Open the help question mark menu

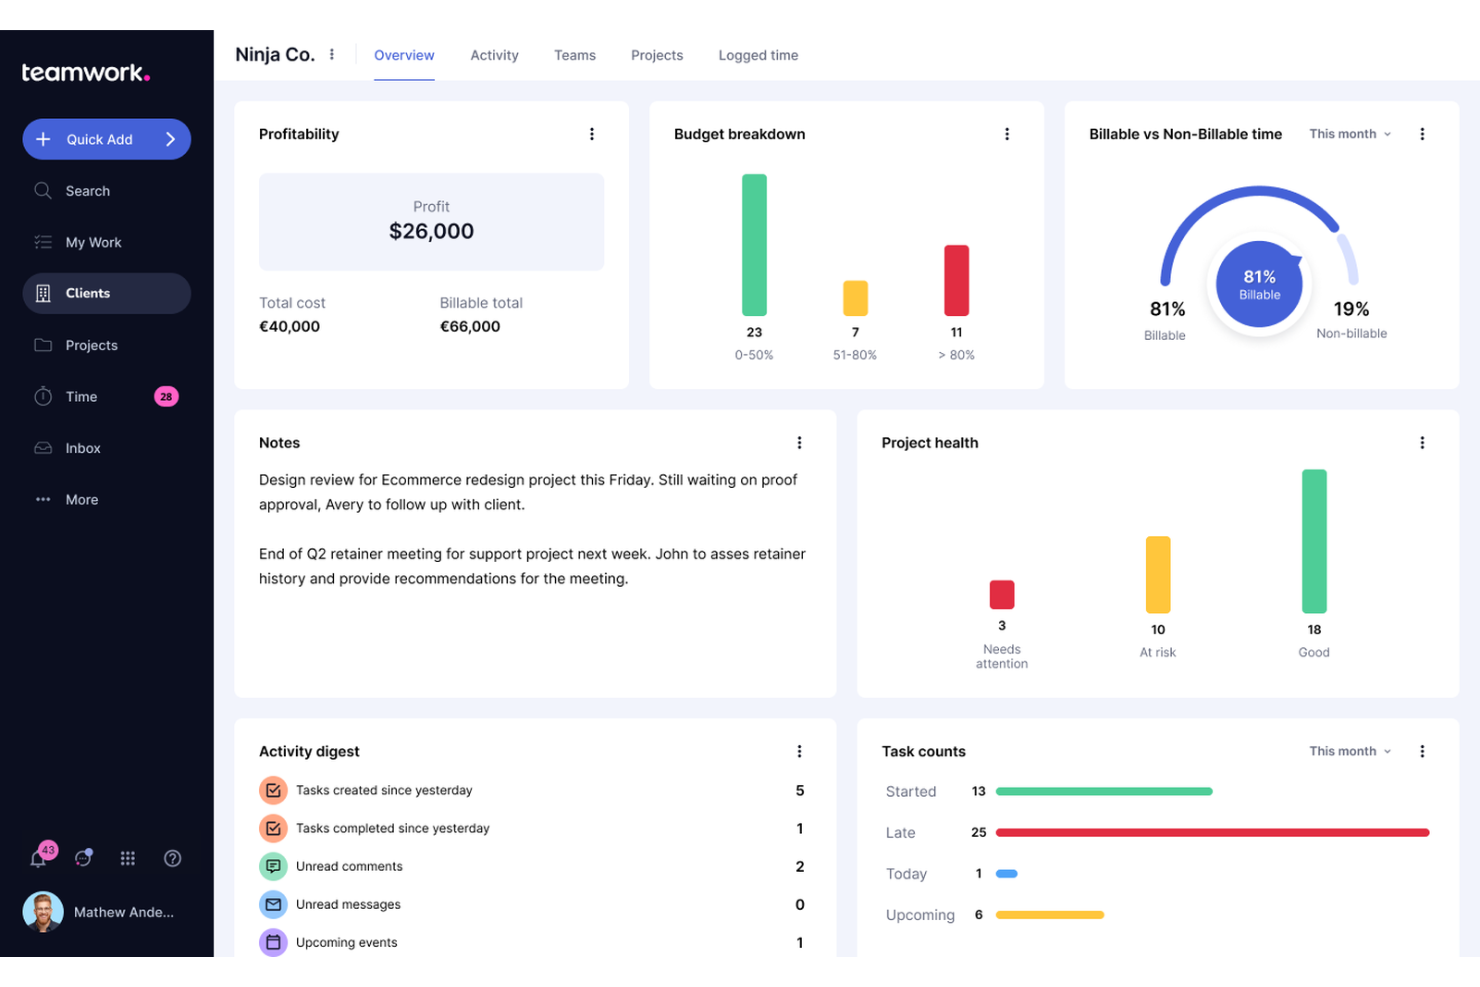[x=172, y=858]
